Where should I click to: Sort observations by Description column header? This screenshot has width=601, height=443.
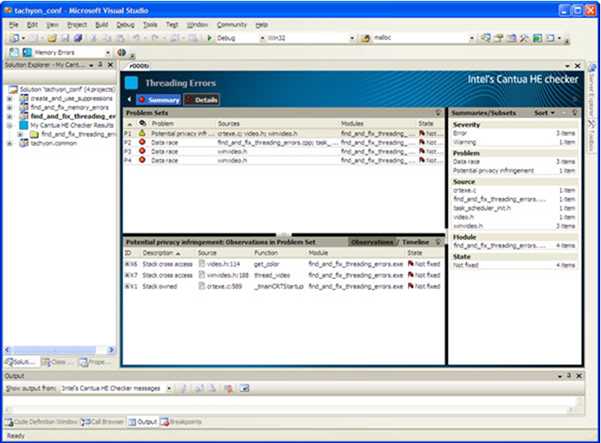[162, 253]
